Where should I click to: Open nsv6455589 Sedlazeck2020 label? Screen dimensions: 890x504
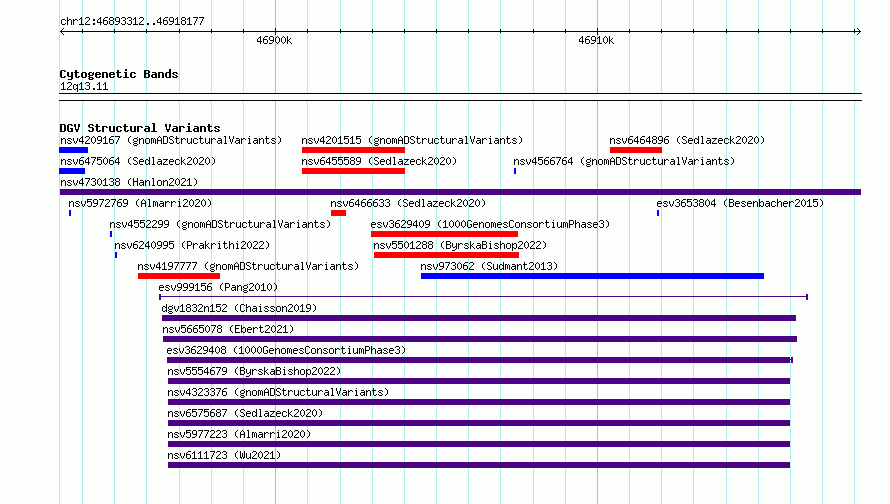click(379, 161)
